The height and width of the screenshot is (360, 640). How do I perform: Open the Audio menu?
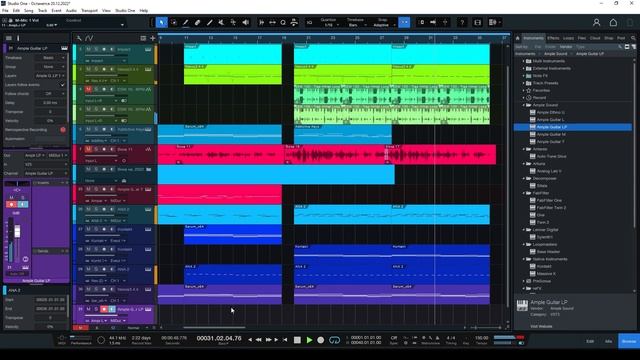71,10
